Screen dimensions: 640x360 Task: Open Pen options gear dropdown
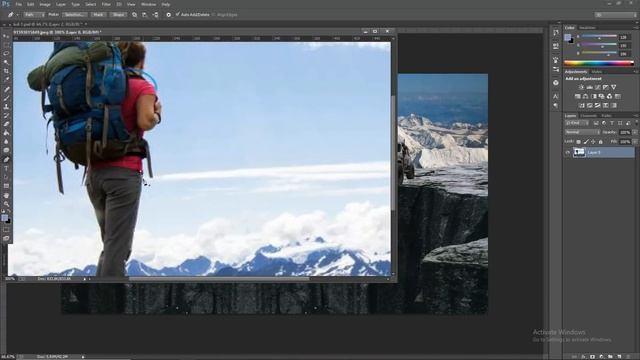pyautogui.click(x=168, y=15)
